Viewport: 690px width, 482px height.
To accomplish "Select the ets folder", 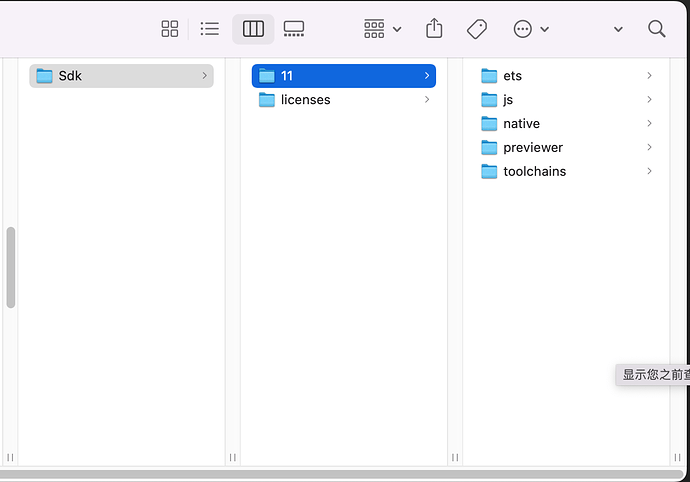I will (566, 76).
